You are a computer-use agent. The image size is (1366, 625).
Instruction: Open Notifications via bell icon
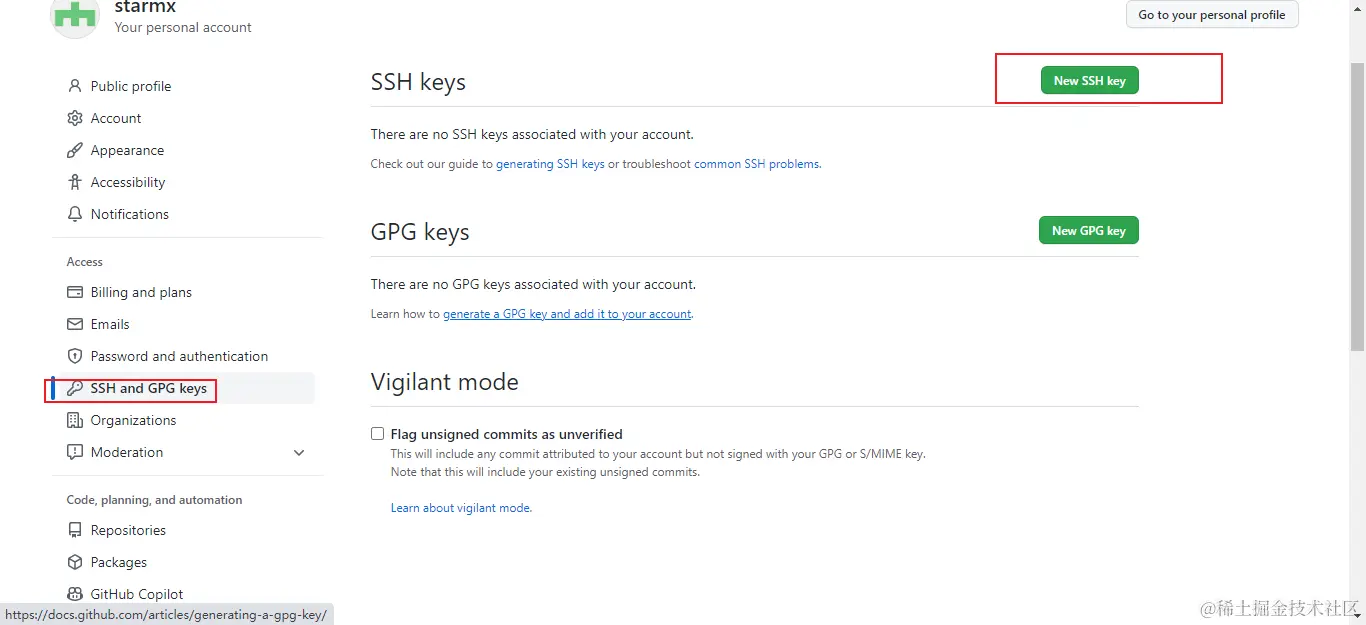tap(75, 214)
